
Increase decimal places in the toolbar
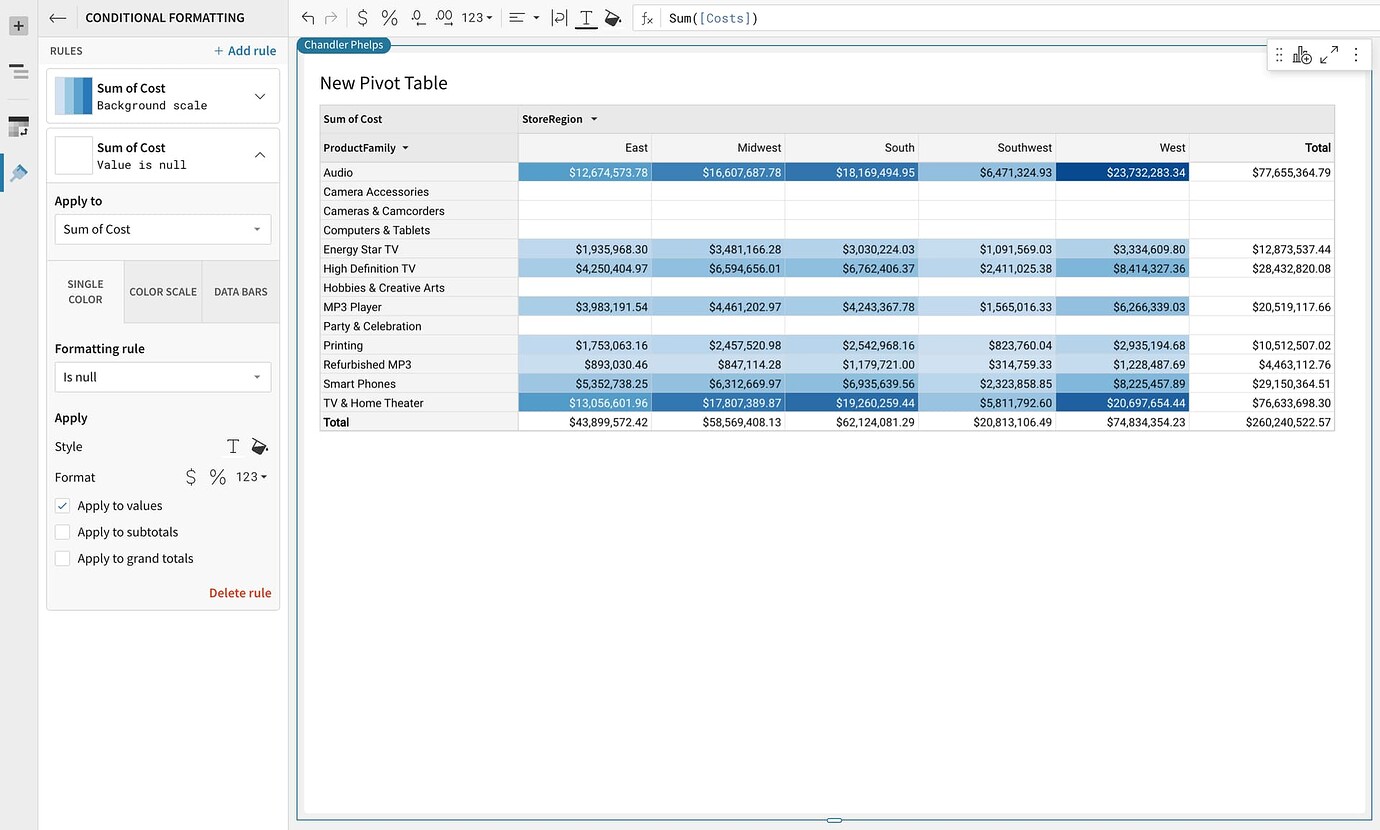point(444,17)
